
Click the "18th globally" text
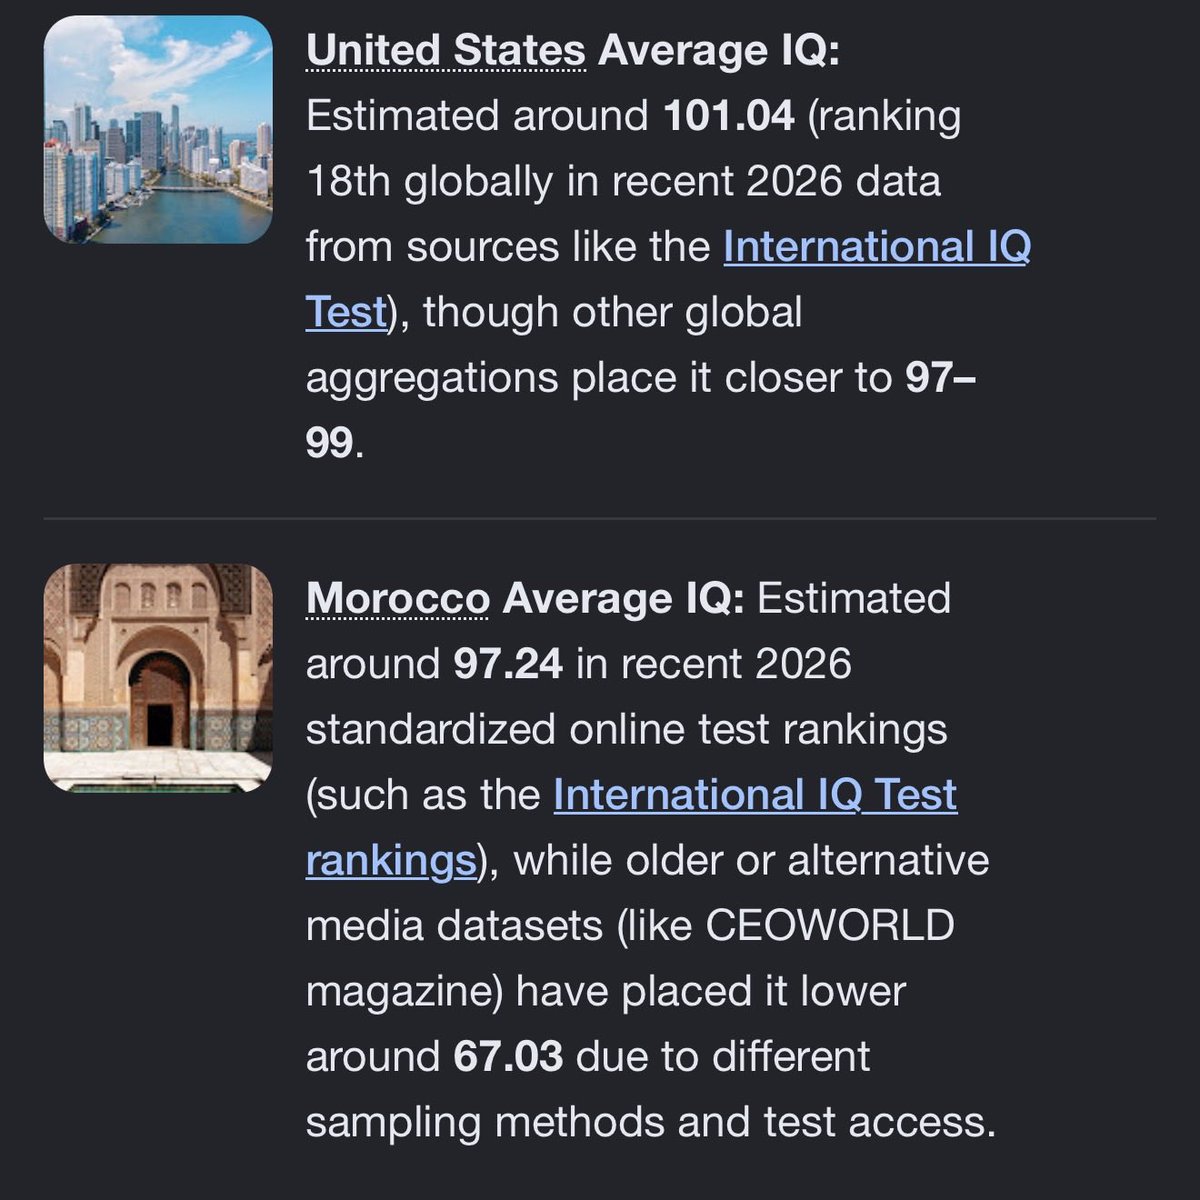(429, 182)
